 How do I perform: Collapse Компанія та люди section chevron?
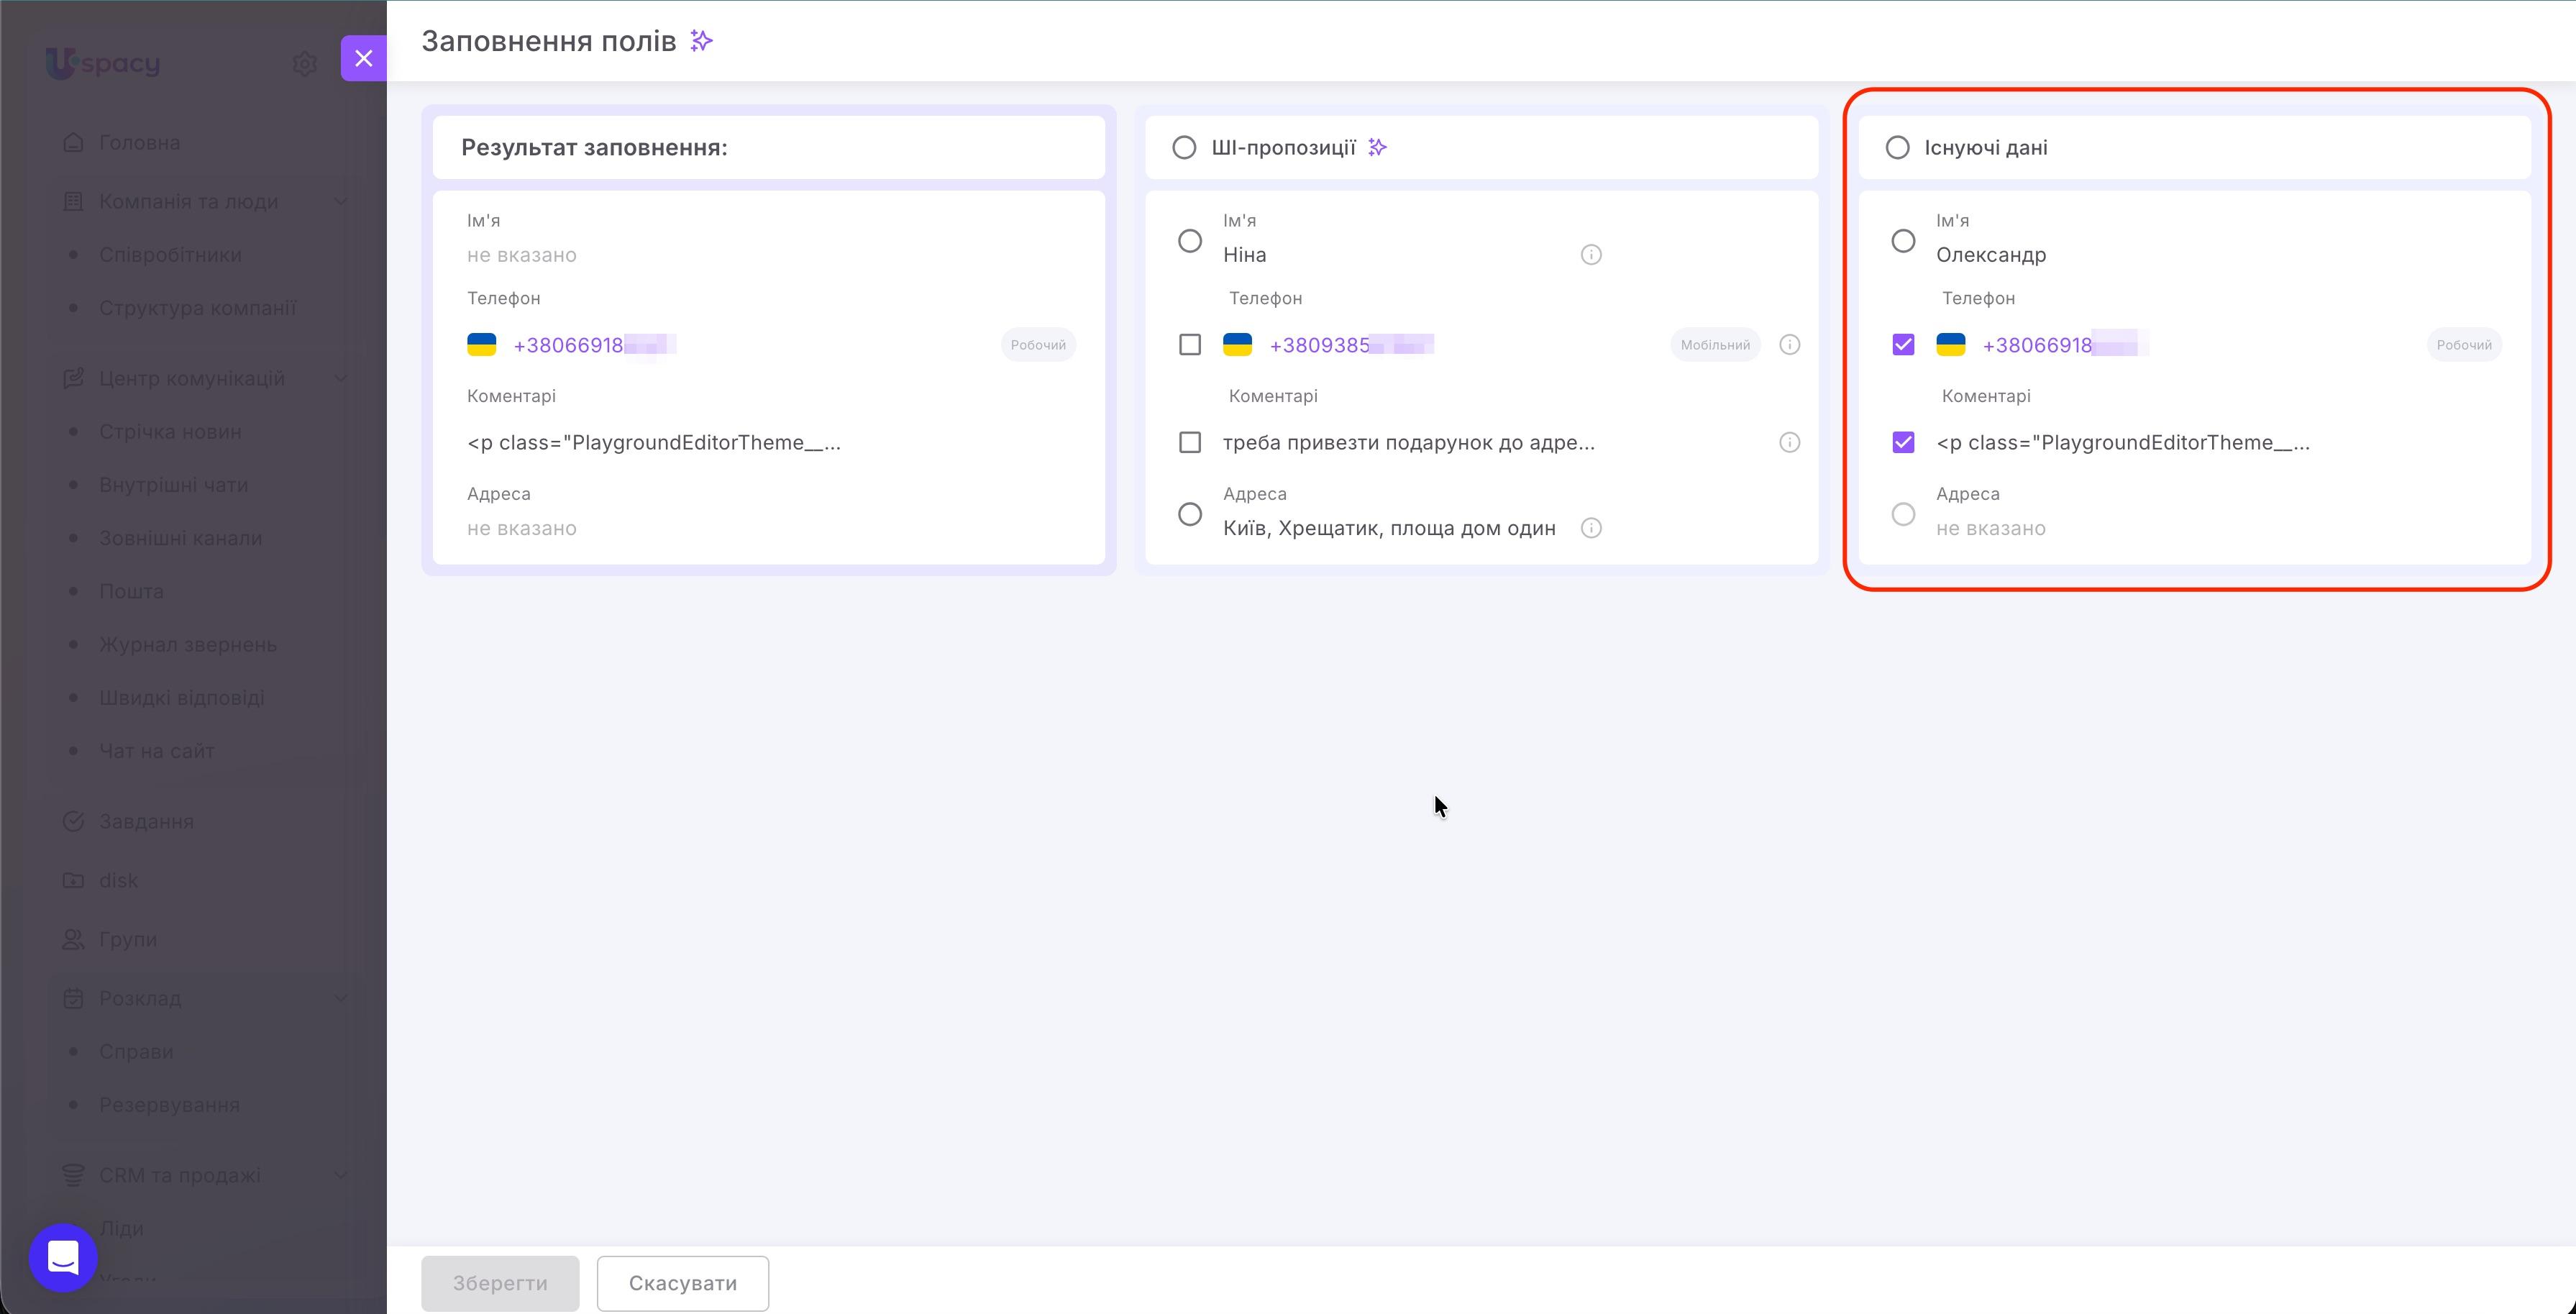coord(341,201)
